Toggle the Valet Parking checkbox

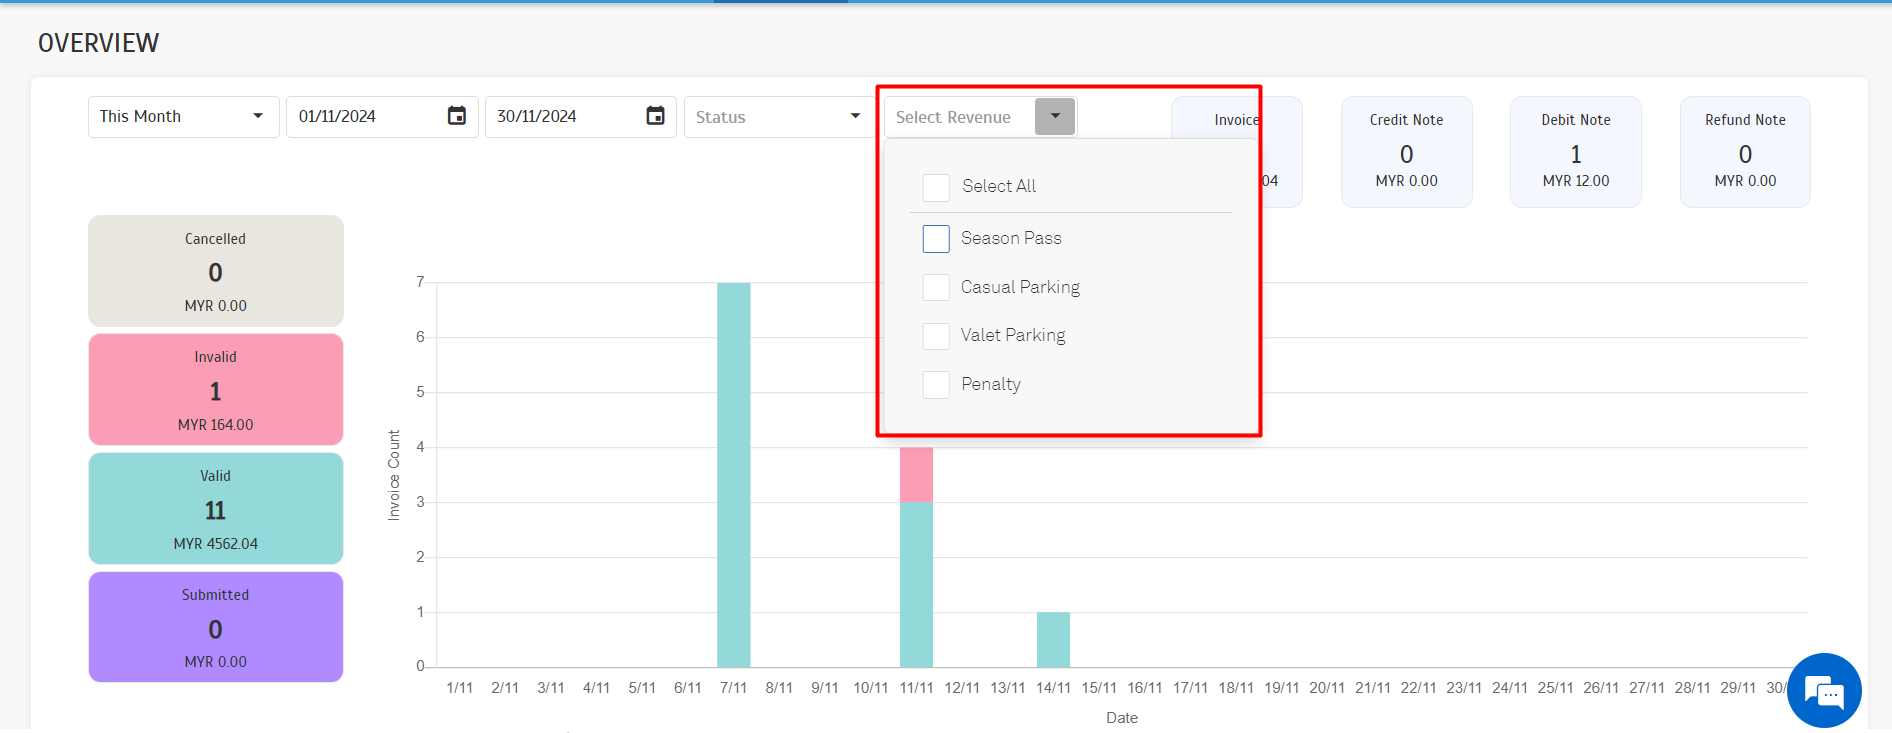[x=936, y=336]
